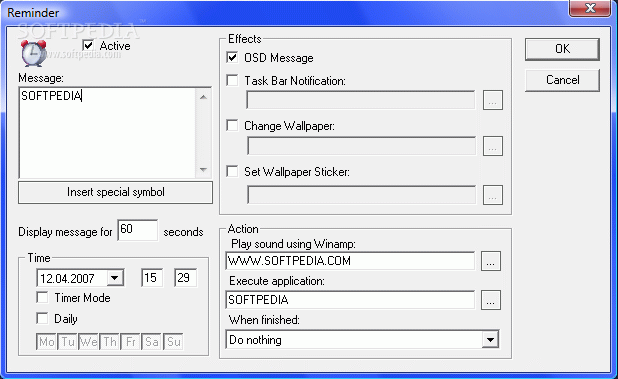
Task: Close the Reminder window
Action: click(x=590, y=8)
